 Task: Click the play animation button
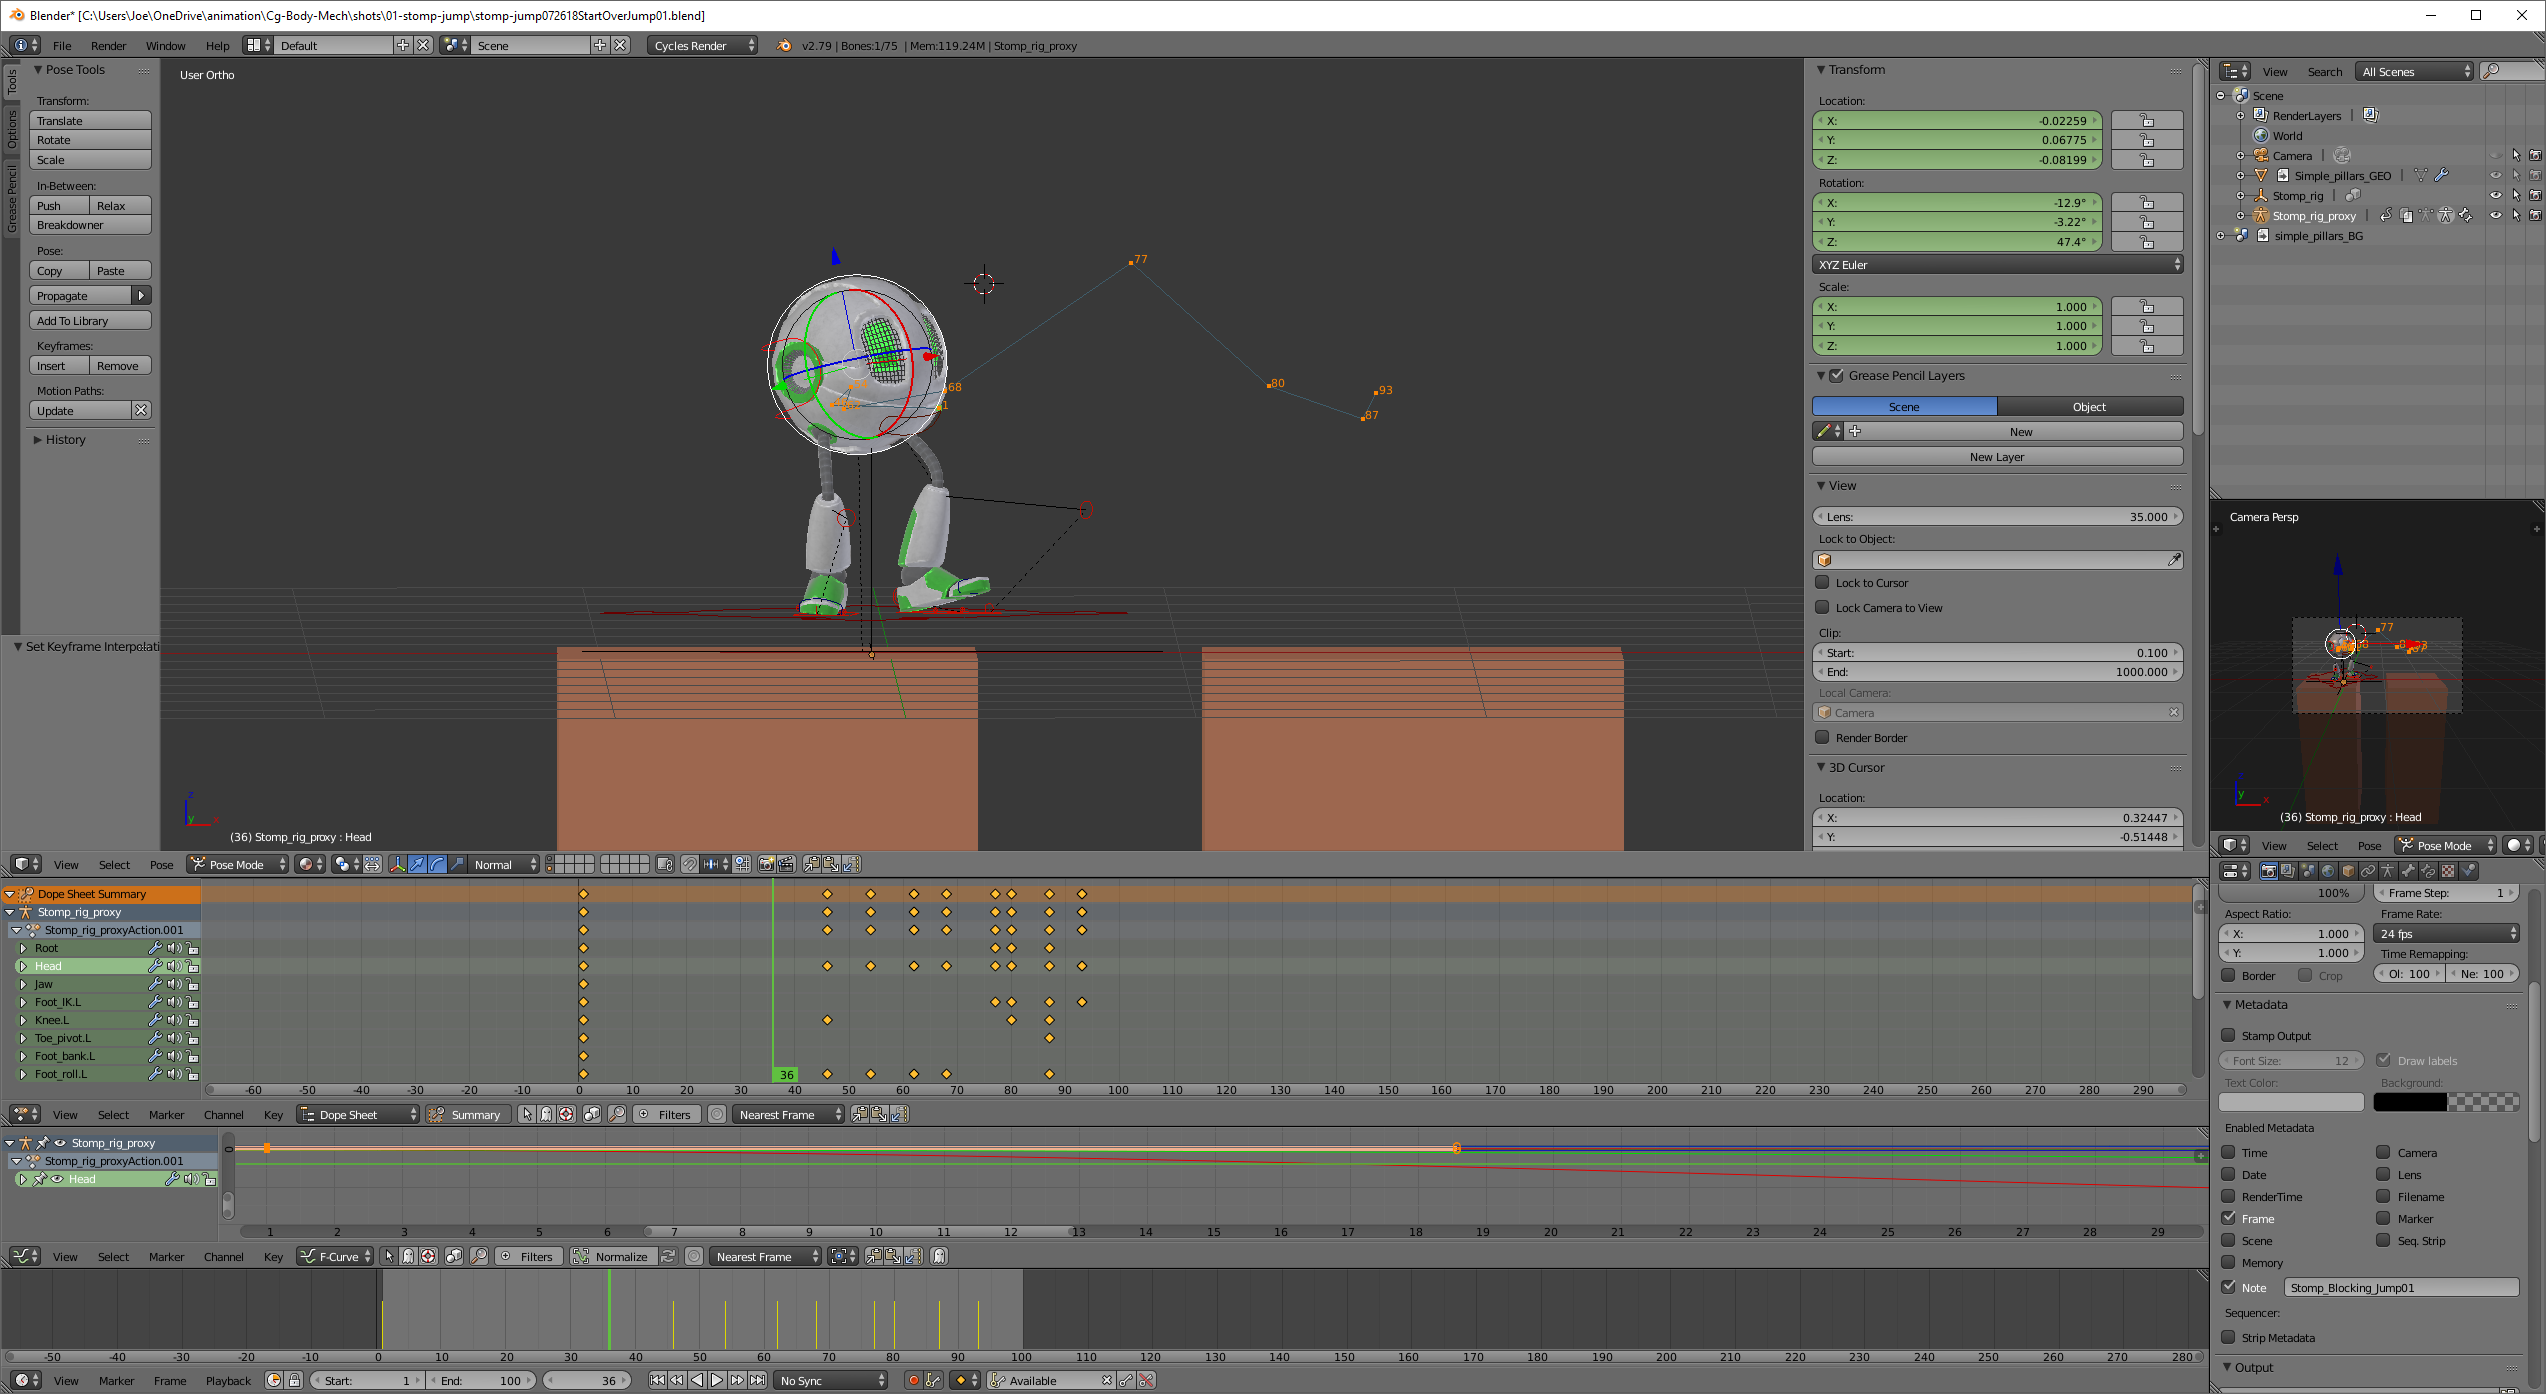[x=717, y=1380]
